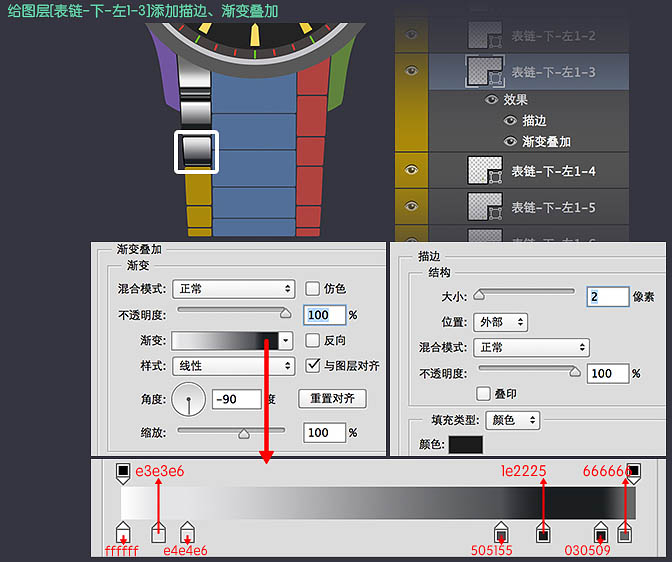Image resolution: width=672 pixels, height=562 pixels.
Task: Enable the 仿色 dither checkbox
Action: [312, 289]
